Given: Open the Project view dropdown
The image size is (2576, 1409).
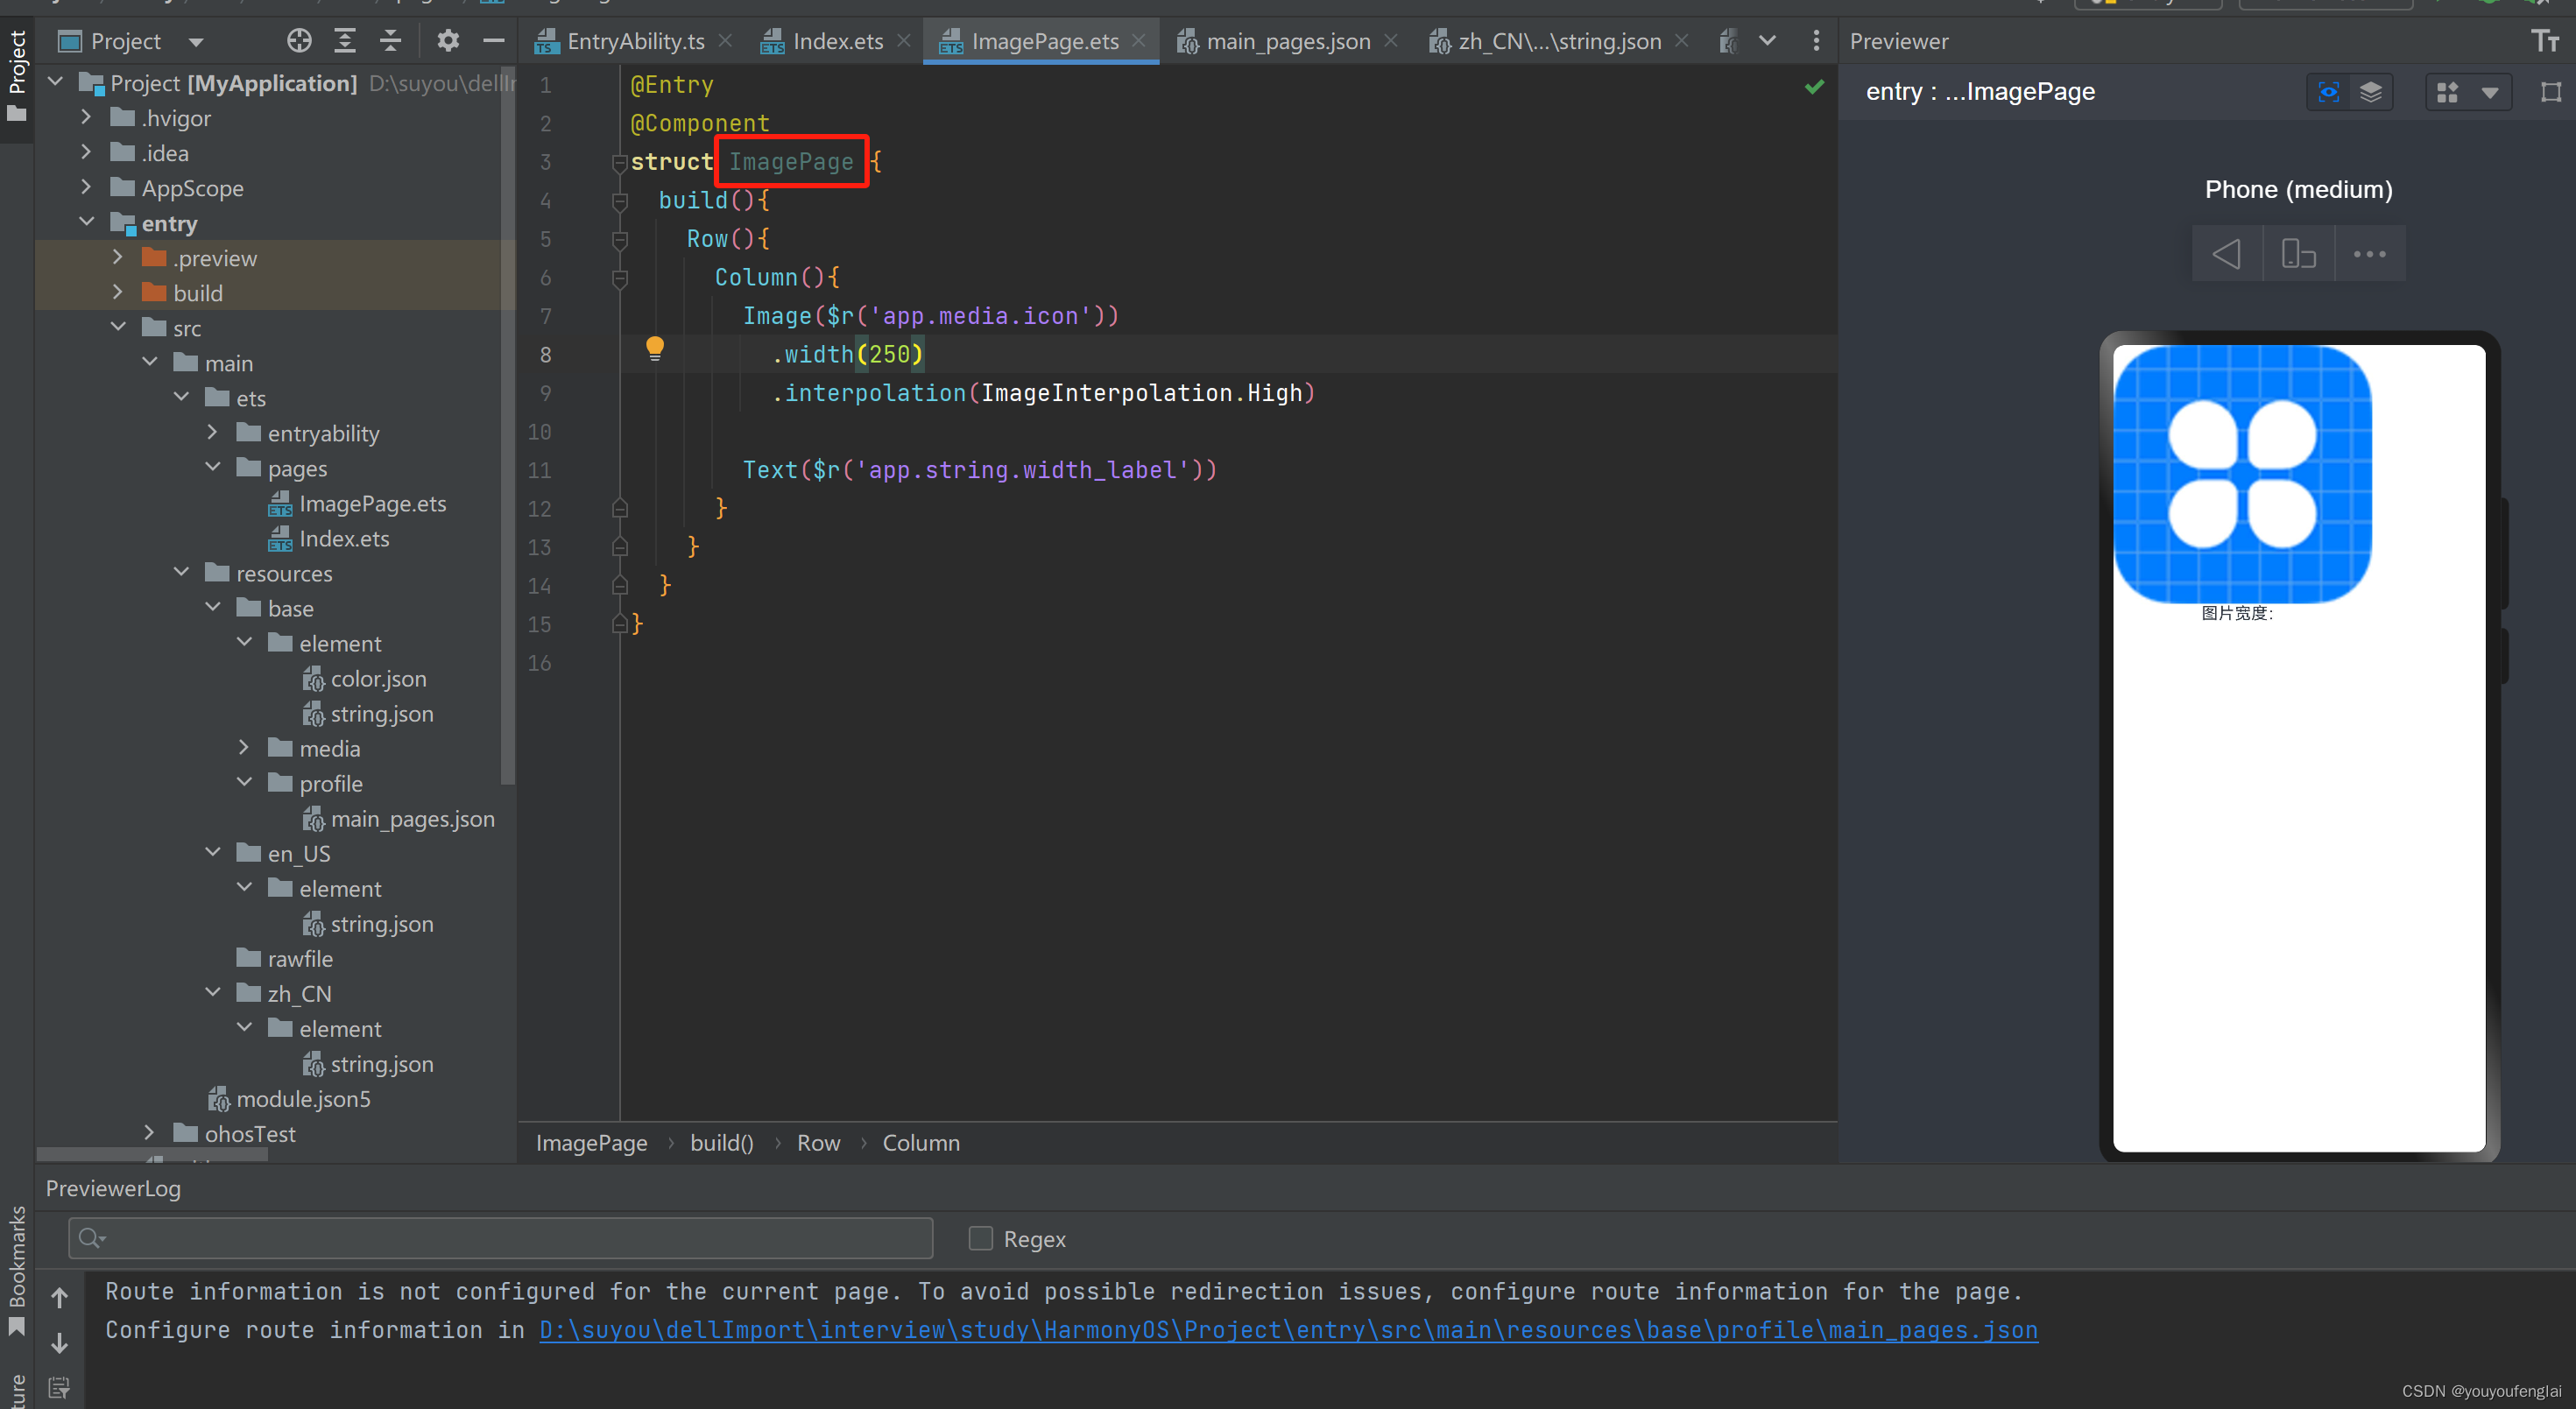Looking at the screenshot, I should pyautogui.click(x=196, y=42).
